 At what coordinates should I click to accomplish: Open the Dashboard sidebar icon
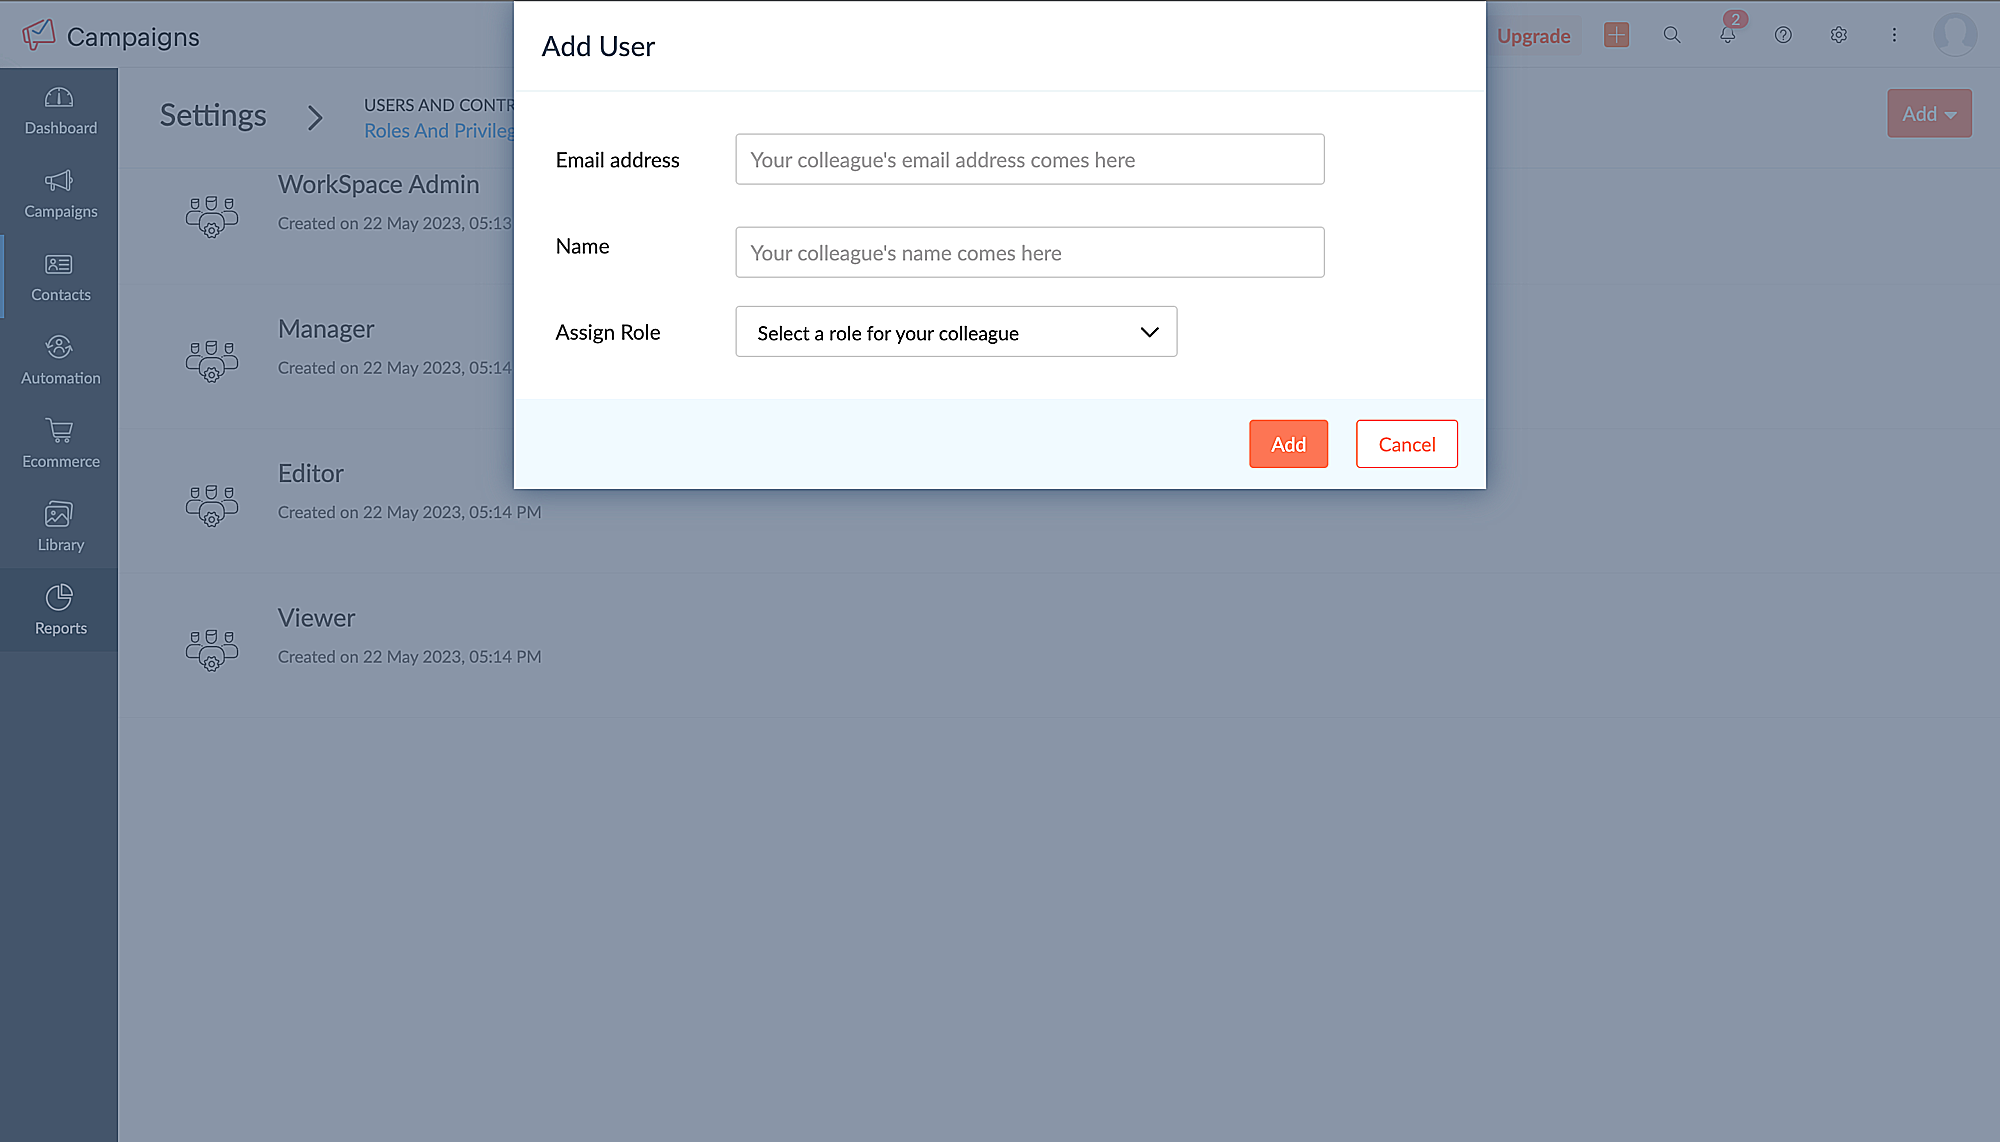[x=59, y=110]
